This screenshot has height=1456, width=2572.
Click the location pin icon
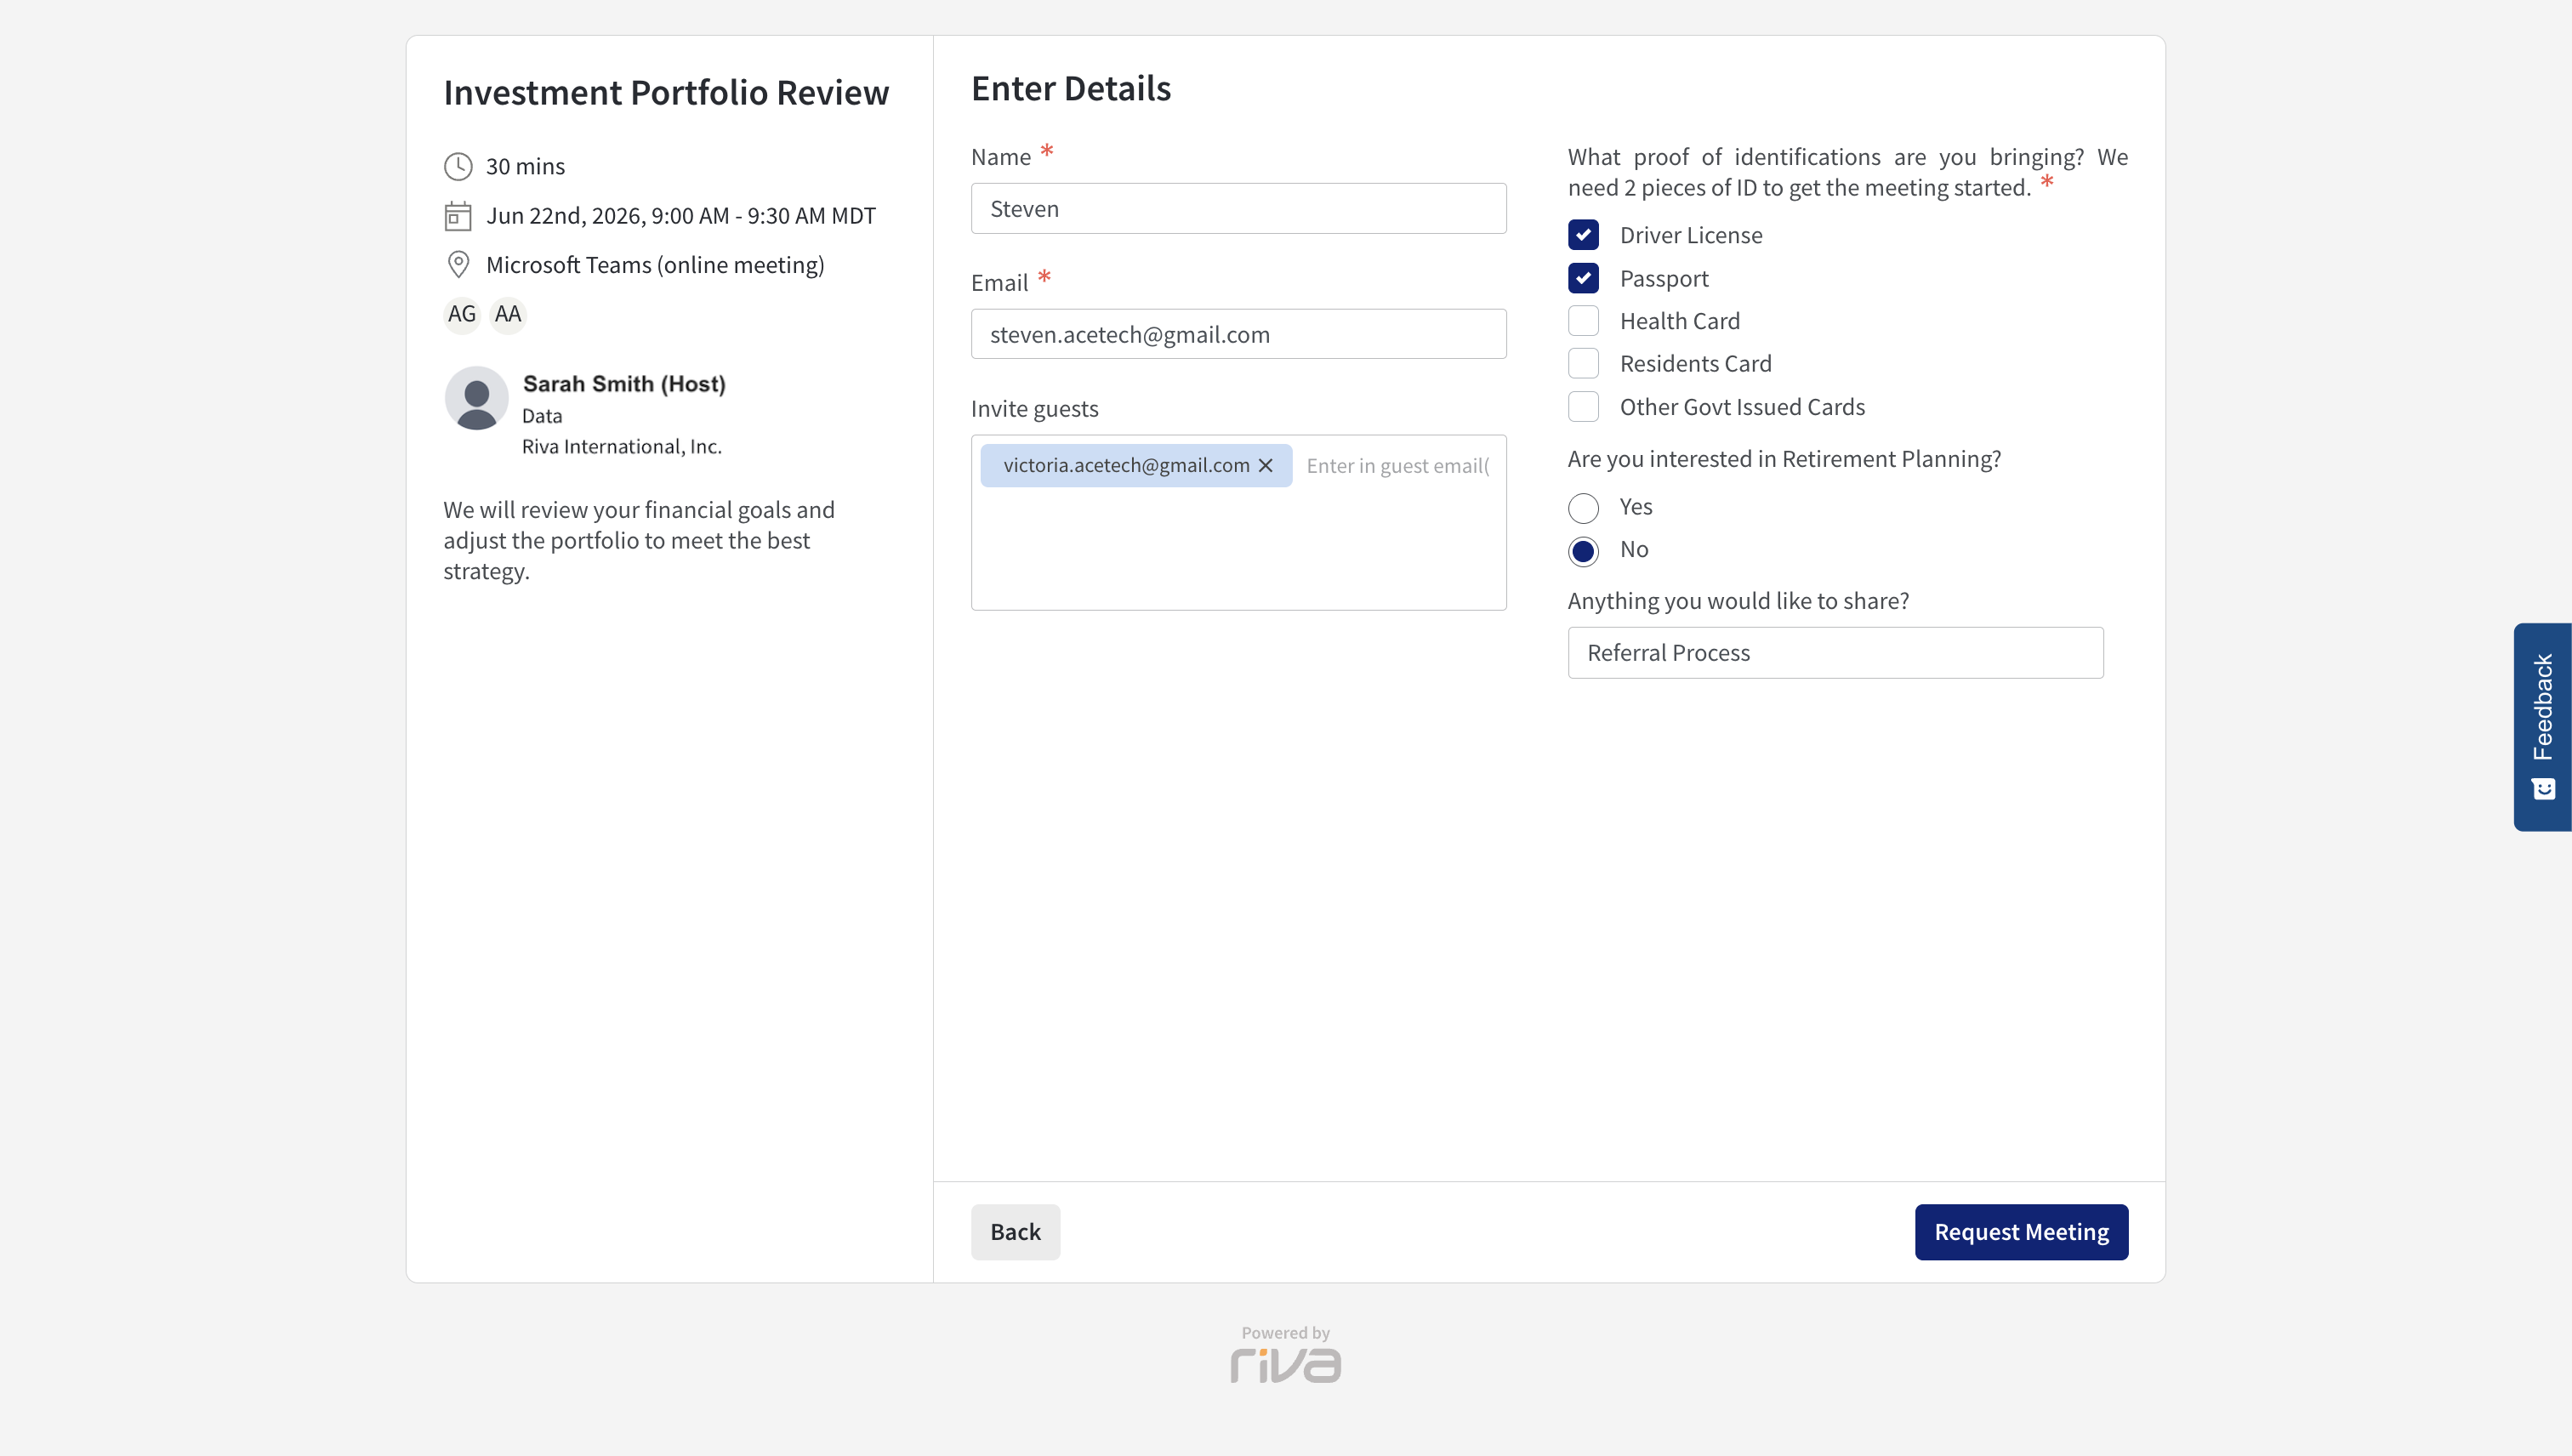coord(458,265)
